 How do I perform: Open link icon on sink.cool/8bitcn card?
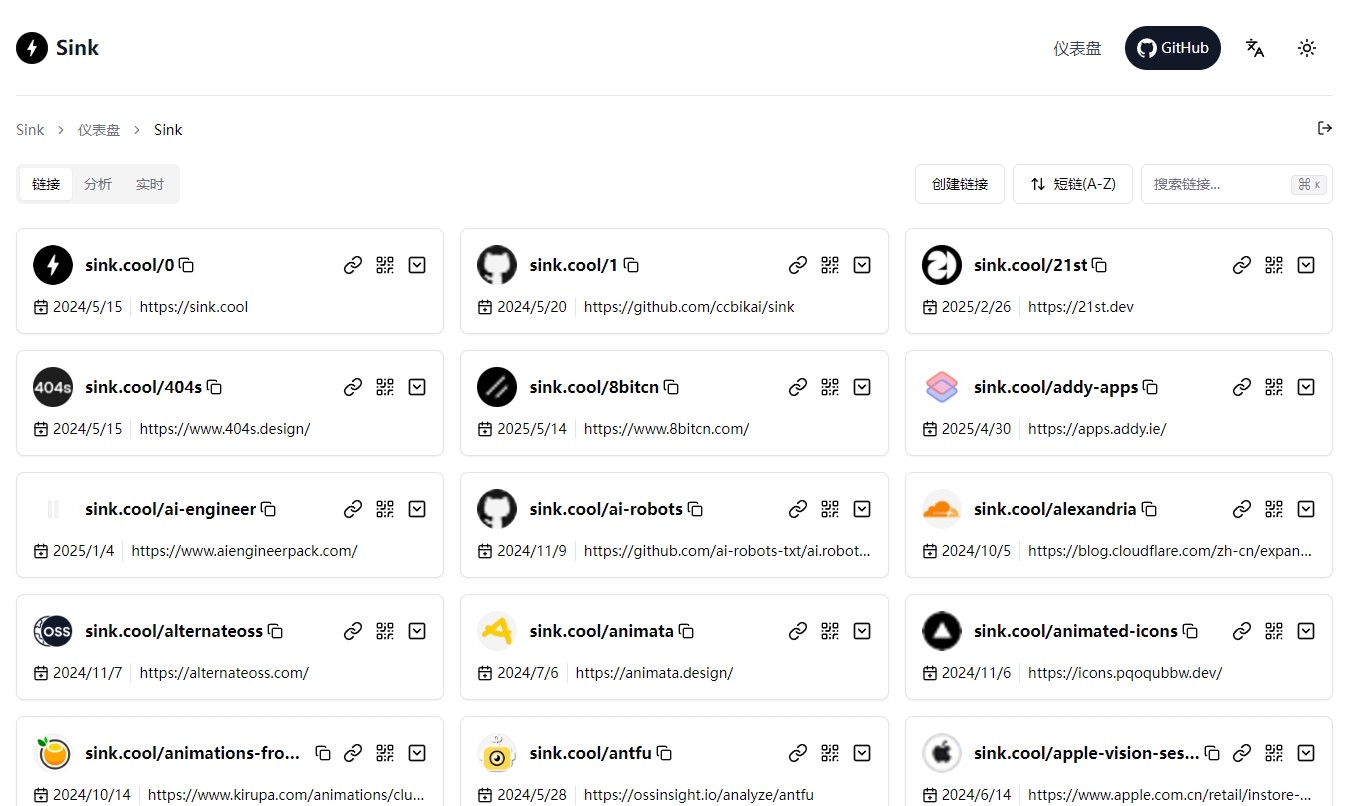pyautogui.click(x=798, y=387)
